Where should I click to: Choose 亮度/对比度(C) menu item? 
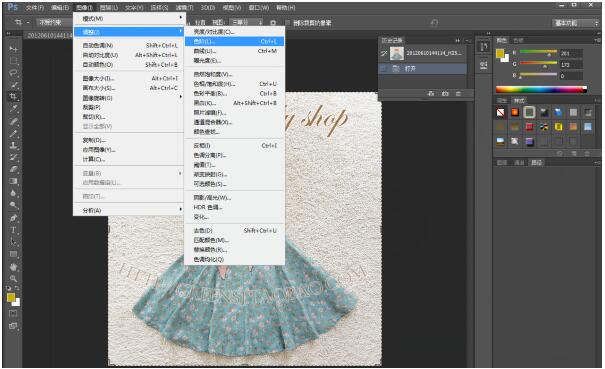tap(235, 32)
